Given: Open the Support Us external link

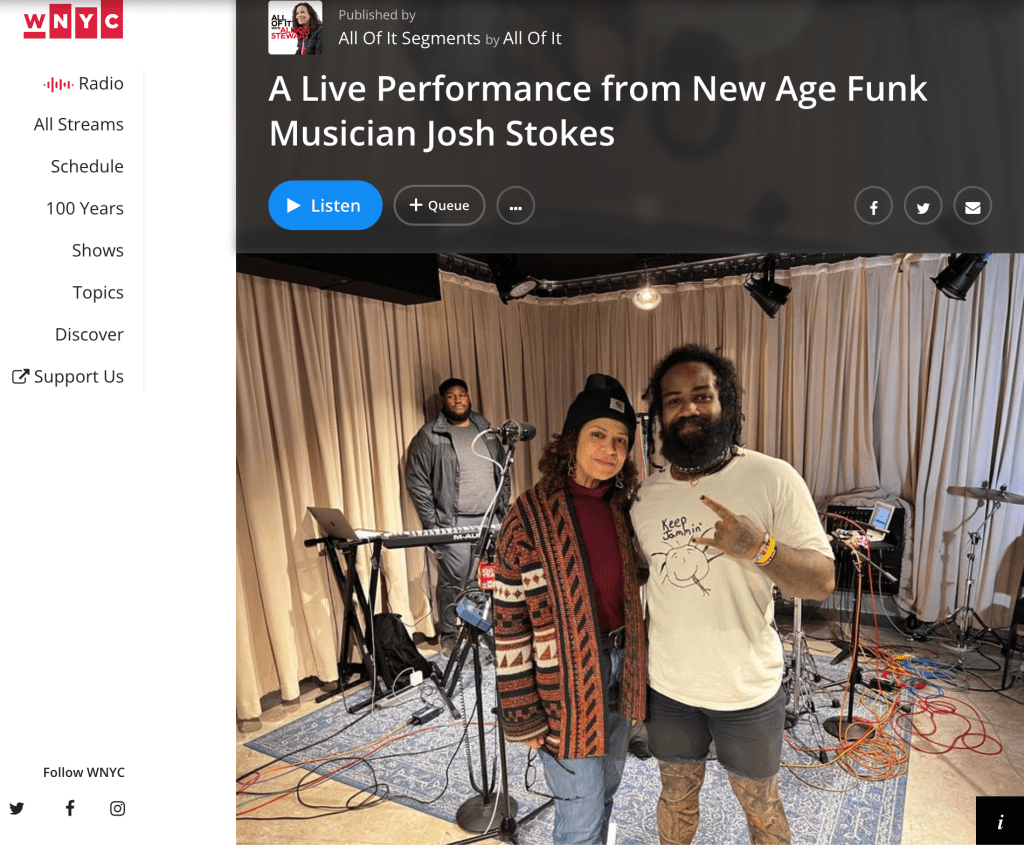Looking at the screenshot, I should pyautogui.click(x=68, y=377).
